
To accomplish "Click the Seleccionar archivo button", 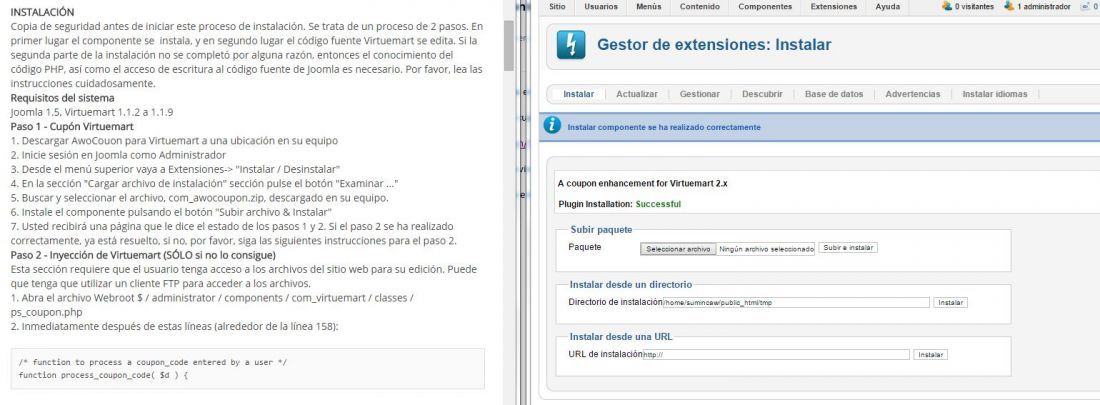I will tap(678, 249).
